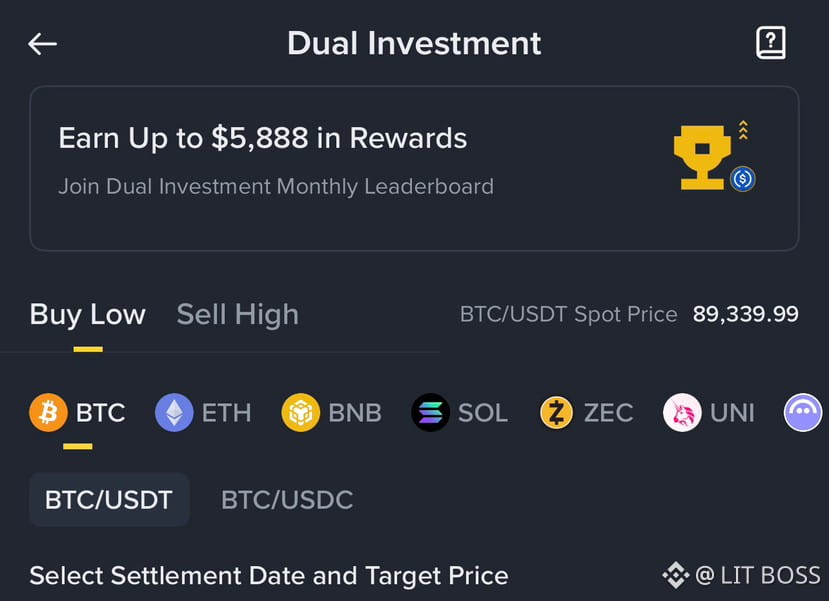Select the BTC/USDC pair chip
829x601 pixels.
287,499
